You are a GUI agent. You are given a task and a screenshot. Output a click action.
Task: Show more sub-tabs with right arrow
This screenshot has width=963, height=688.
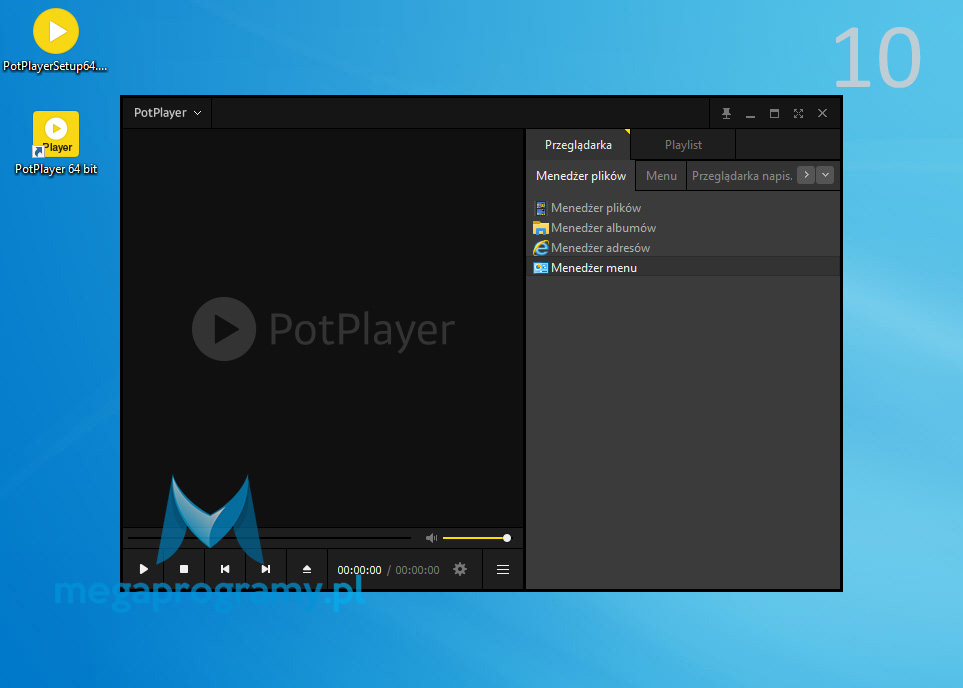[x=806, y=175]
